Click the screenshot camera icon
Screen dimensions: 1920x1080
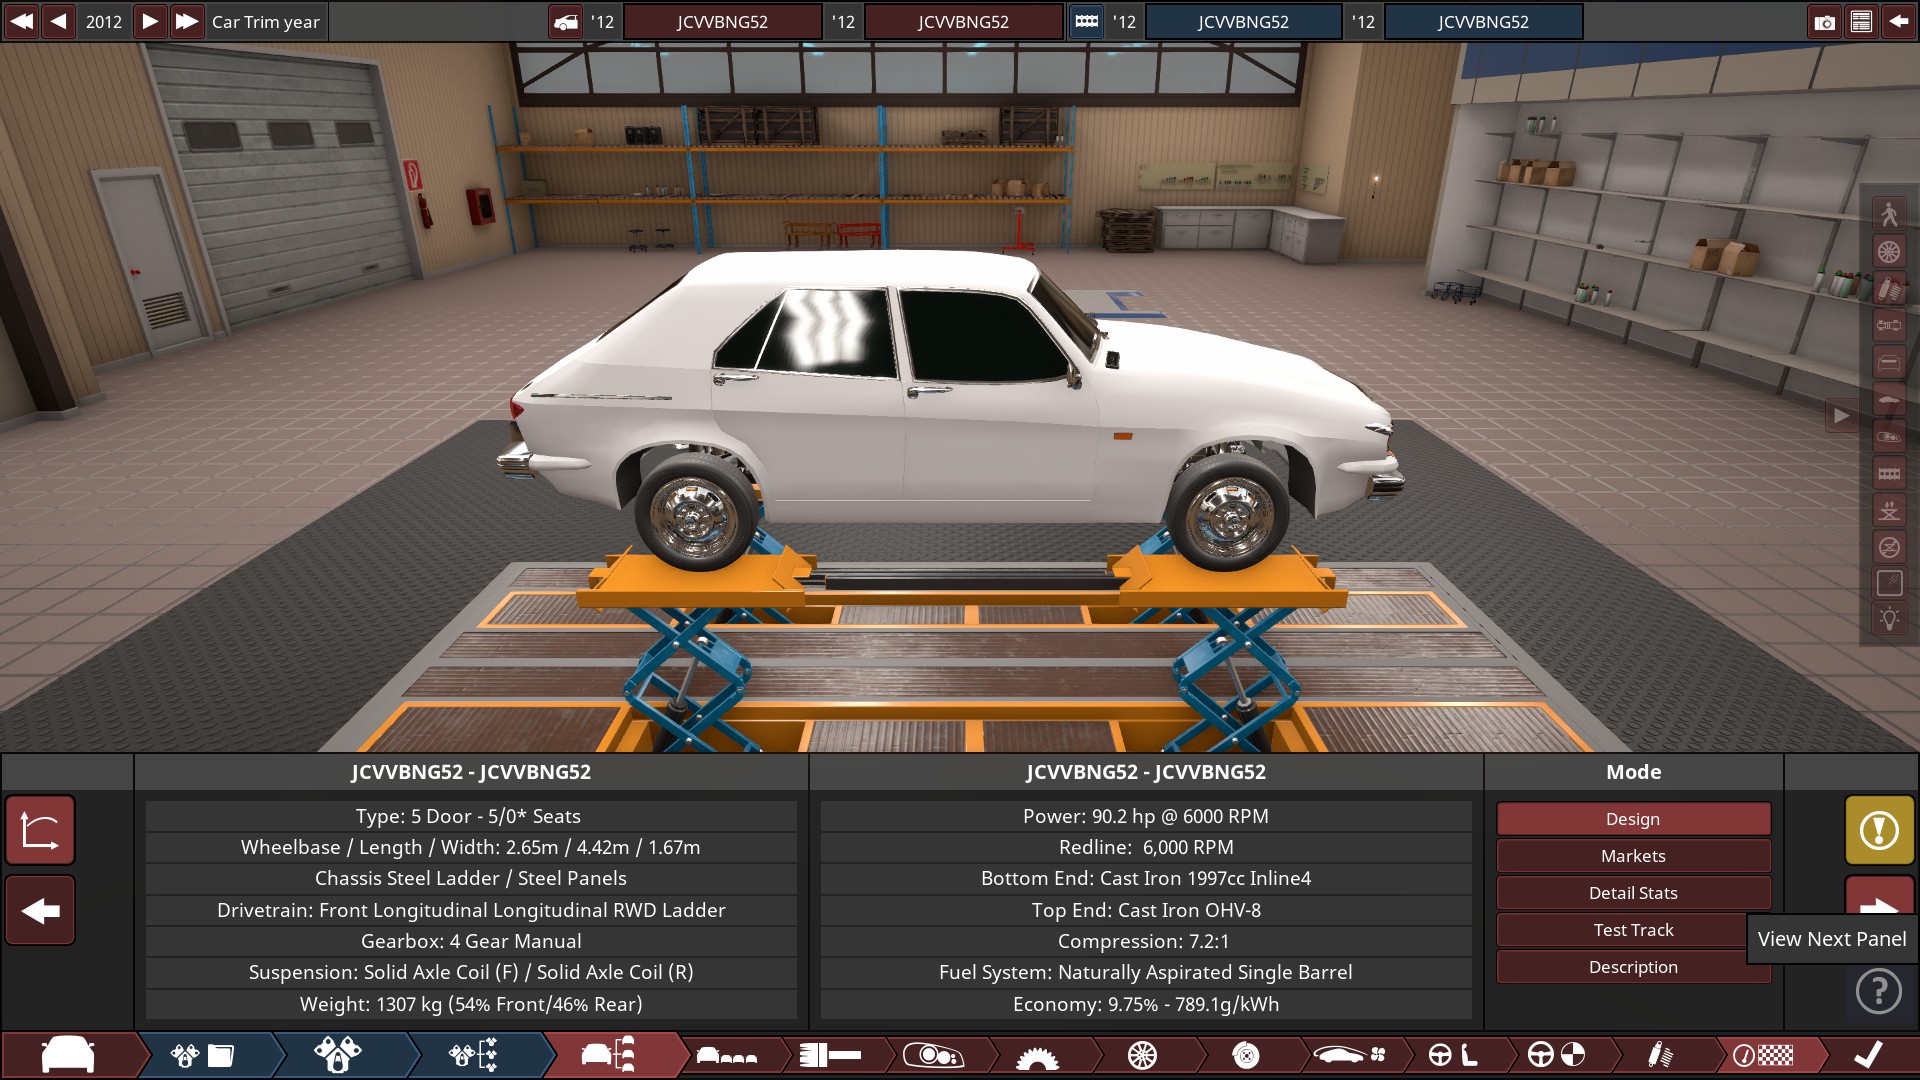(1824, 22)
